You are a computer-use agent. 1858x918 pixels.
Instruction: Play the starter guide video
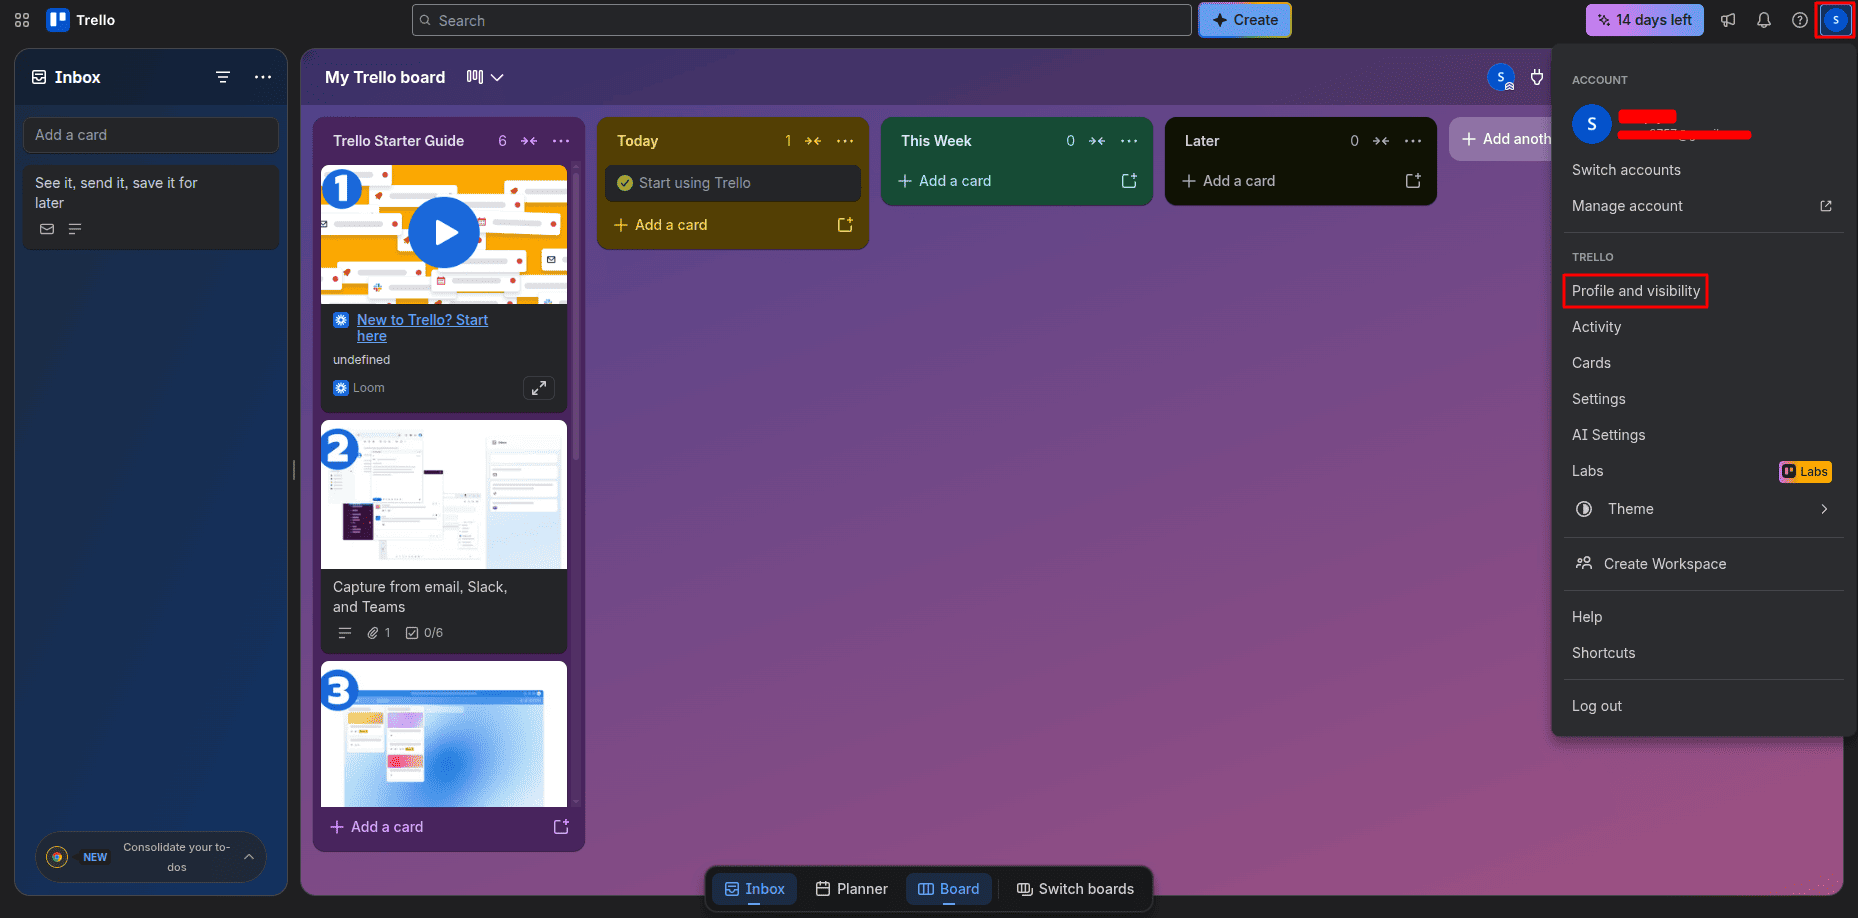click(x=444, y=232)
